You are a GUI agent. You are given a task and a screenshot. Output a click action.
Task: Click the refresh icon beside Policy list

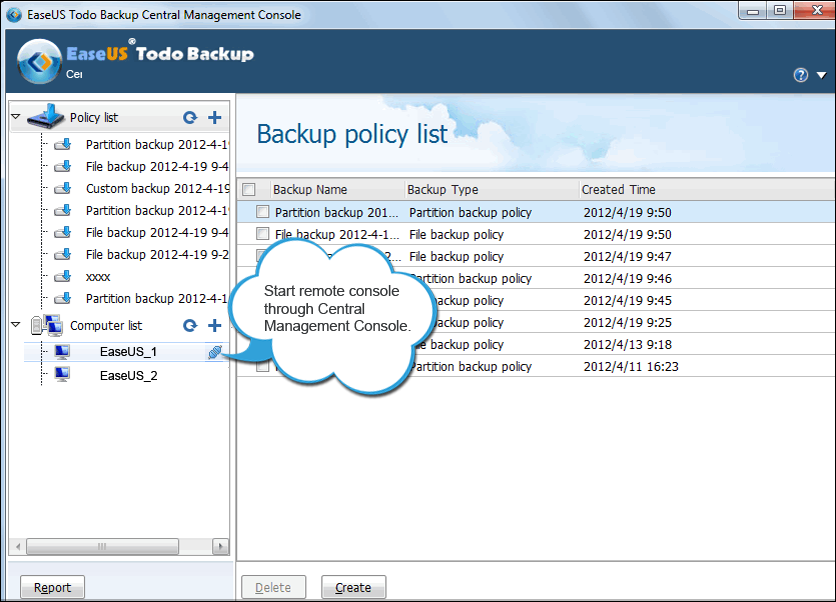pos(190,118)
